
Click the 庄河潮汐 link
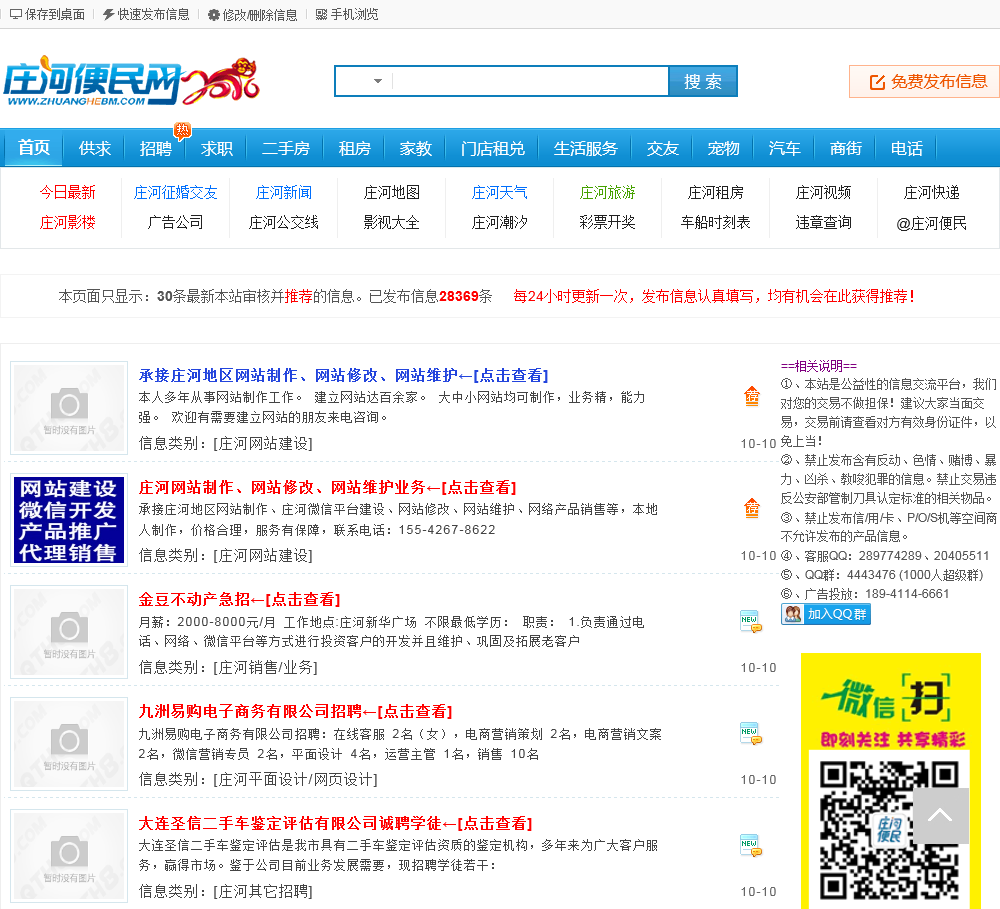point(499,222)
